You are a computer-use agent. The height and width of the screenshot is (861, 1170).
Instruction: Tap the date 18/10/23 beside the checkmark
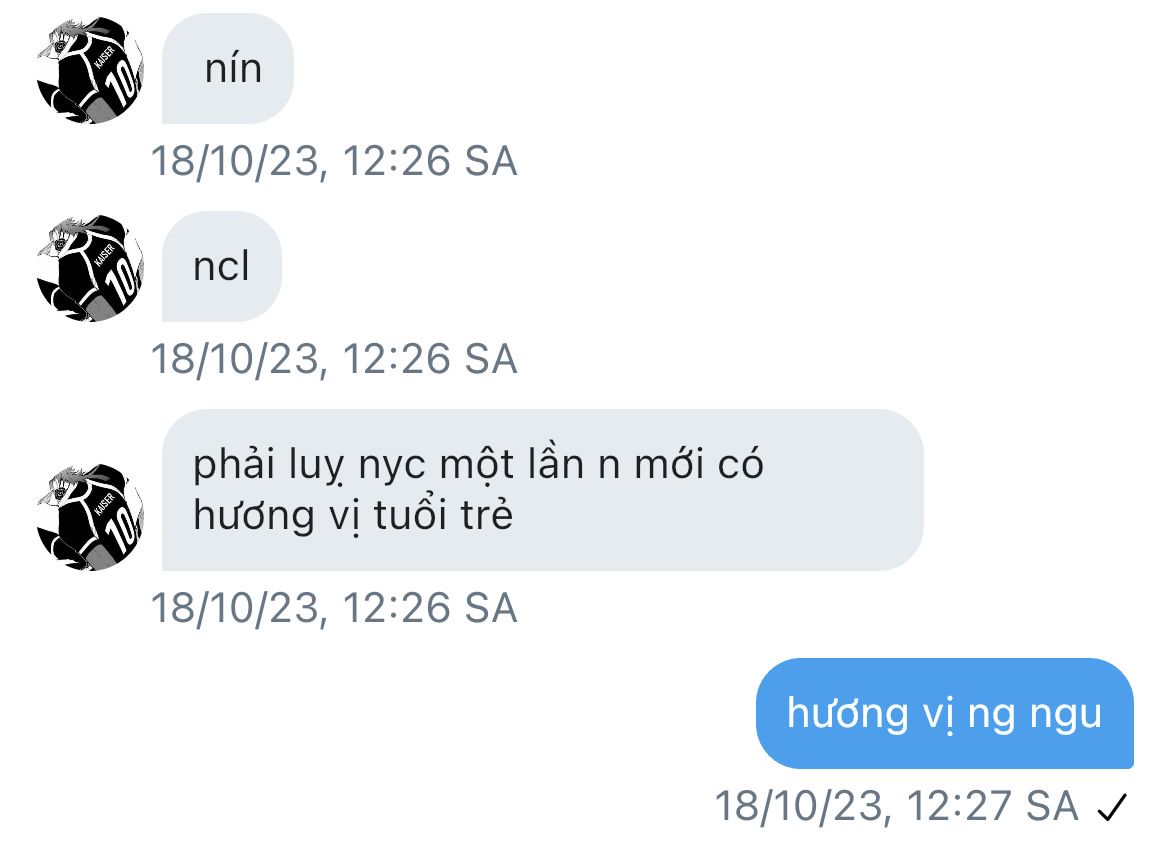pos(799,807)
